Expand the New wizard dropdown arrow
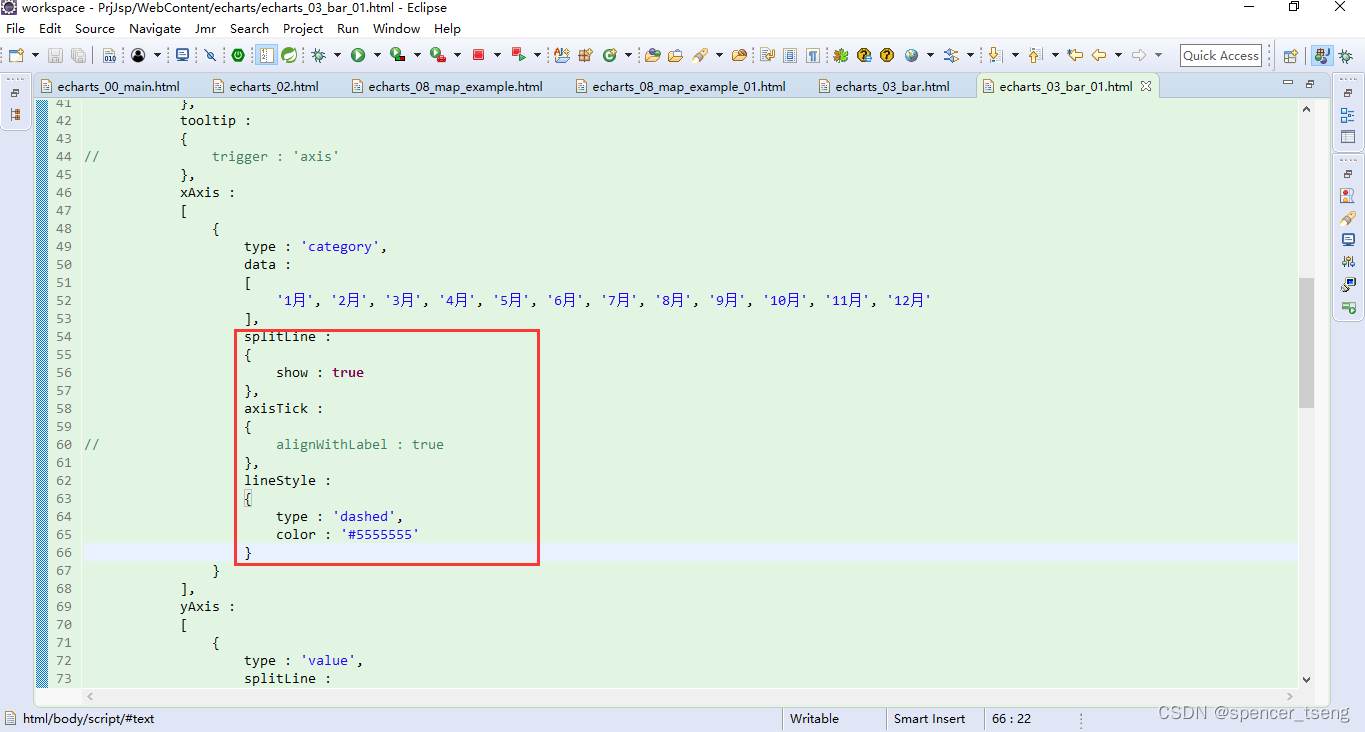 [35, 55]
